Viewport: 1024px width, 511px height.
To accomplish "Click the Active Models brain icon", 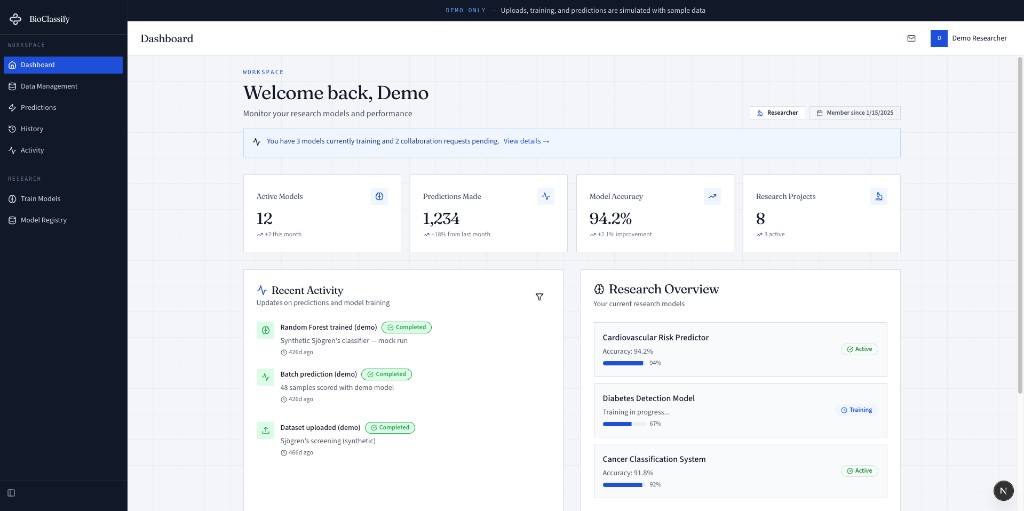I will tap(379, 196).
